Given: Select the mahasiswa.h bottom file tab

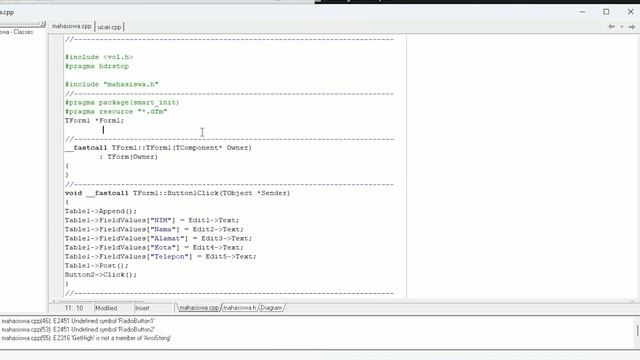Looking at the screenshot, I should click(240, 308).
